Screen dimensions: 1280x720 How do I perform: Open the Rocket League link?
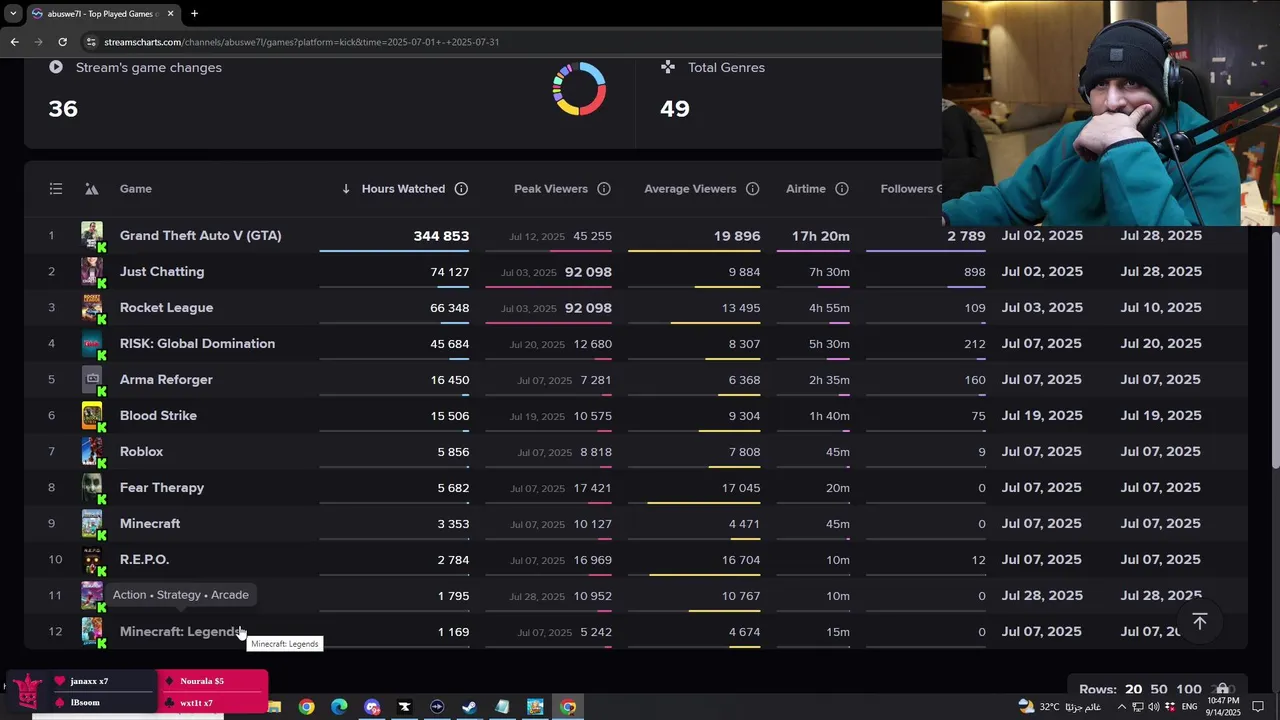pos(166,308)
